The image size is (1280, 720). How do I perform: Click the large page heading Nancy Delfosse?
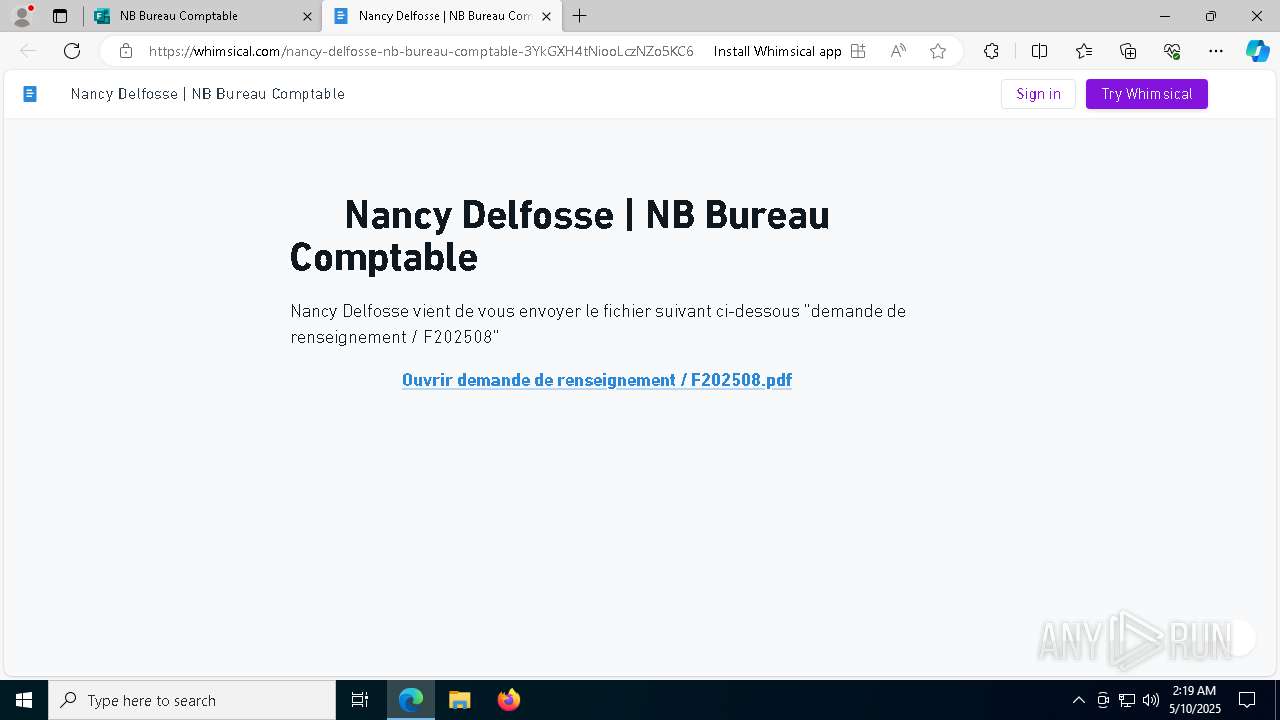(x=560, y=236)
